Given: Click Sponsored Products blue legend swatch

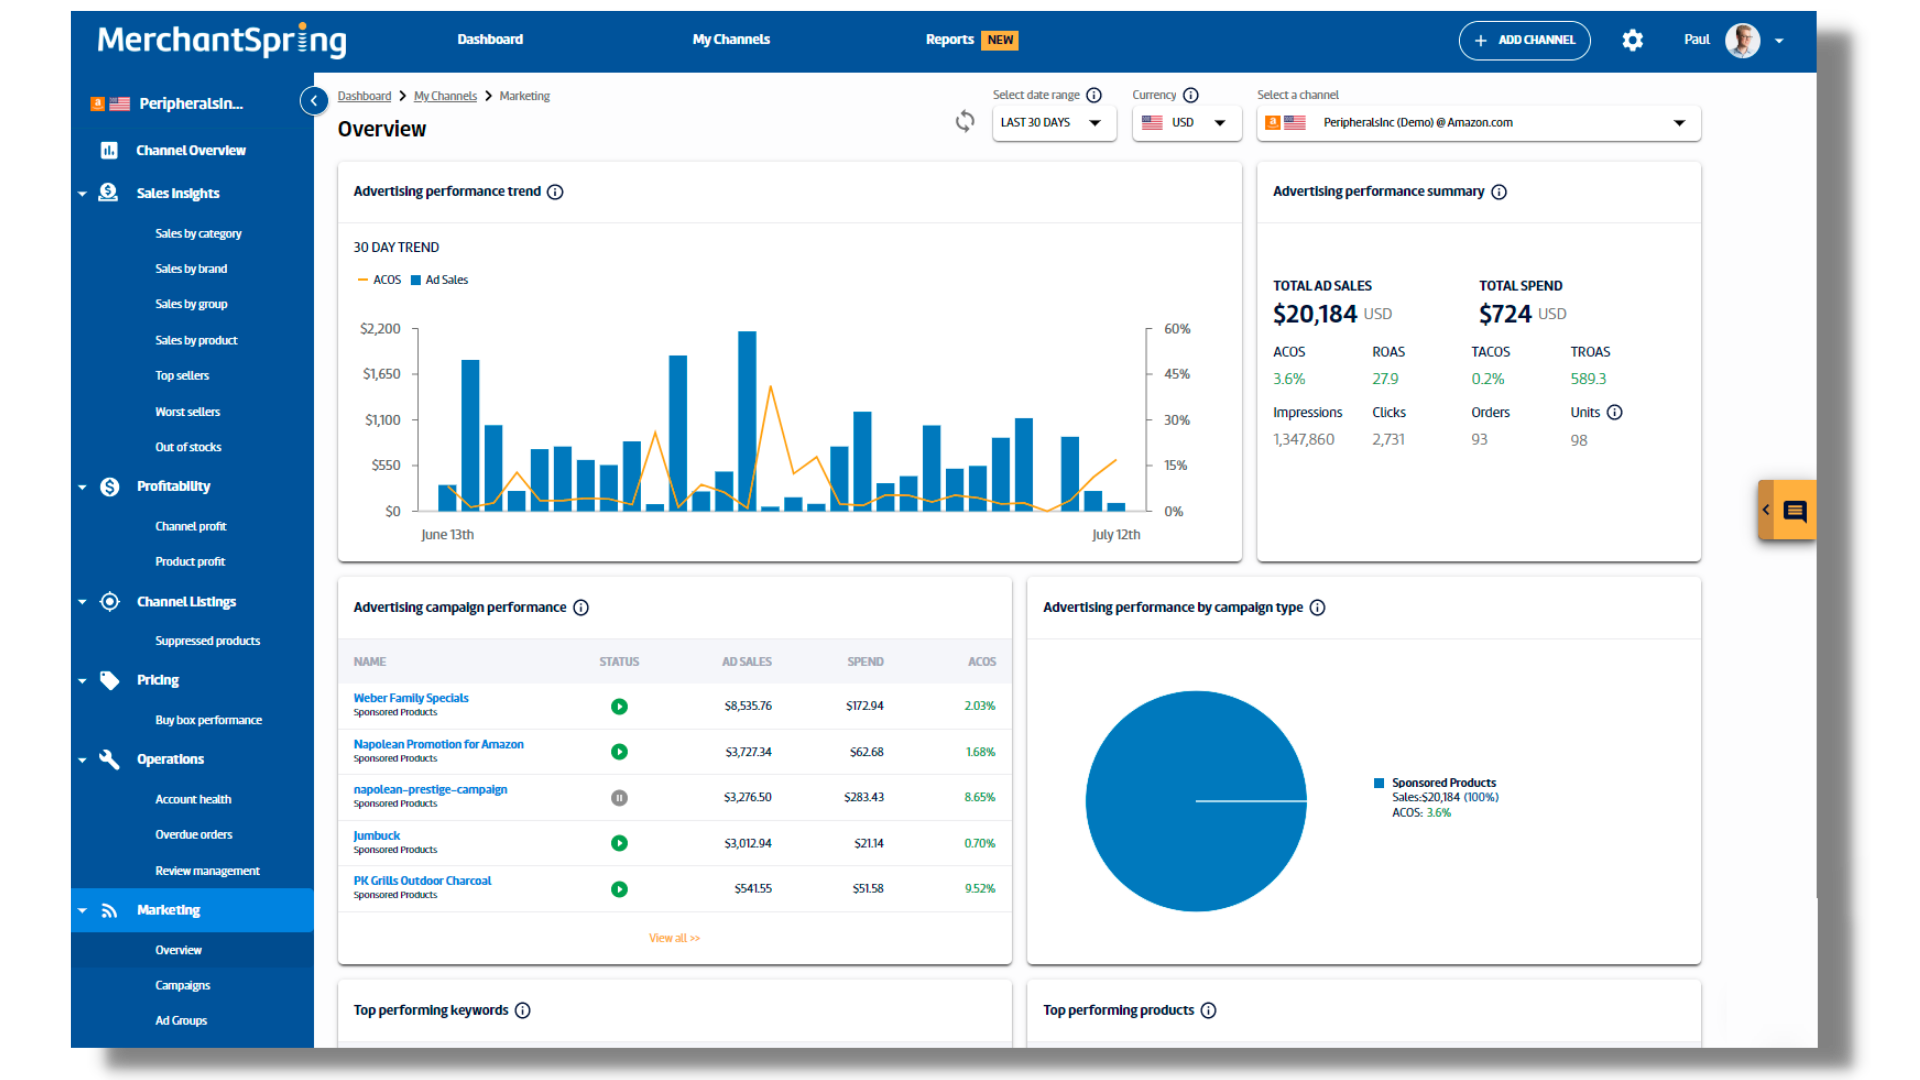Looking at the screenshot, I should (1379, 783).
